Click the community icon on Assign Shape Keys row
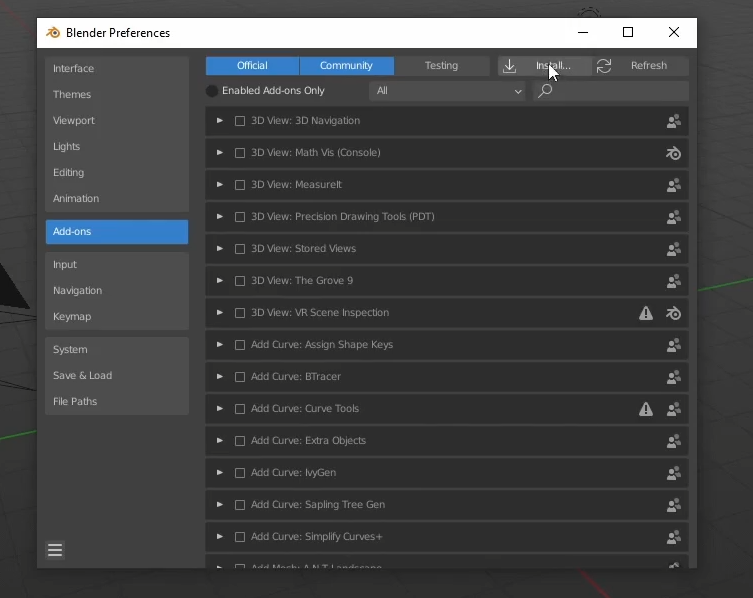 coord(674,345)
